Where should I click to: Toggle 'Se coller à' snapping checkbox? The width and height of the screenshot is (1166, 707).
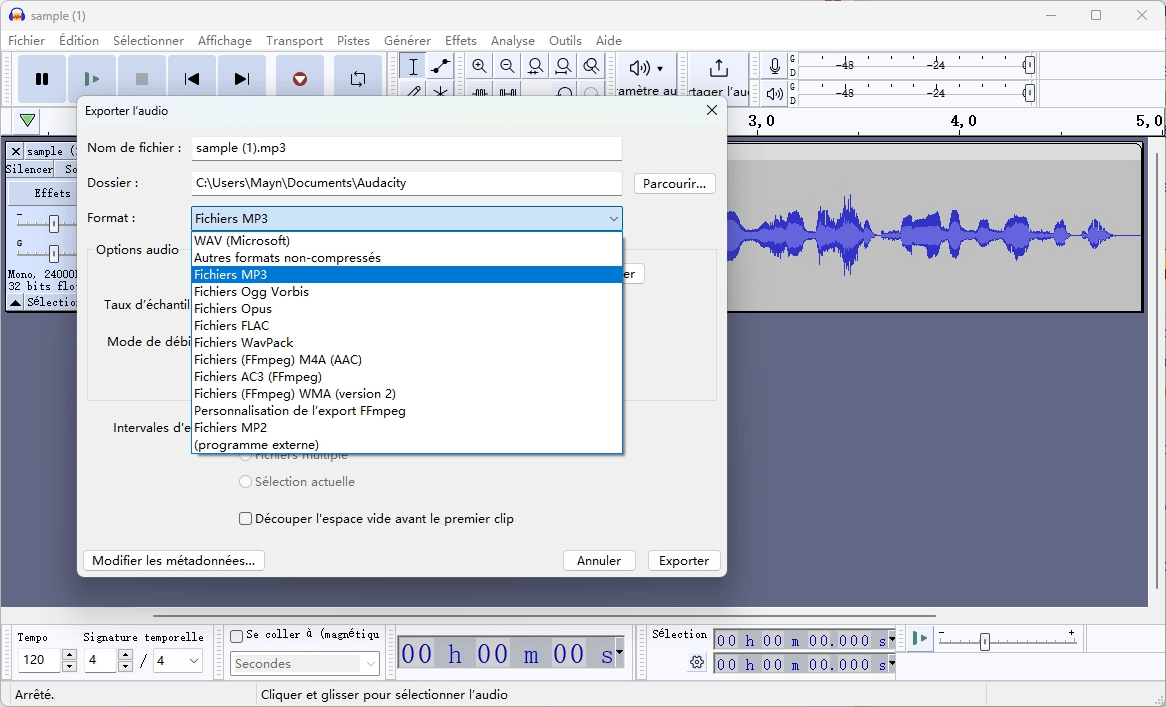click(x=237, y=635)
